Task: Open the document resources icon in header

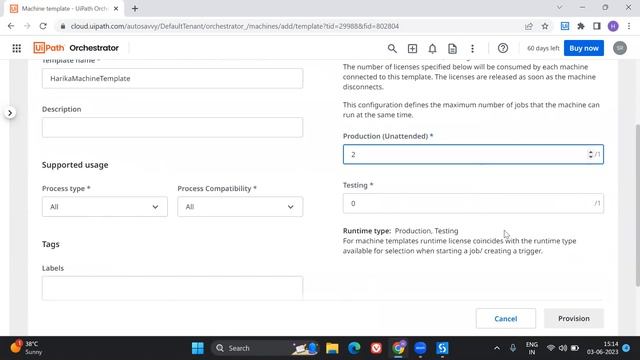Action: pos(452,49)
